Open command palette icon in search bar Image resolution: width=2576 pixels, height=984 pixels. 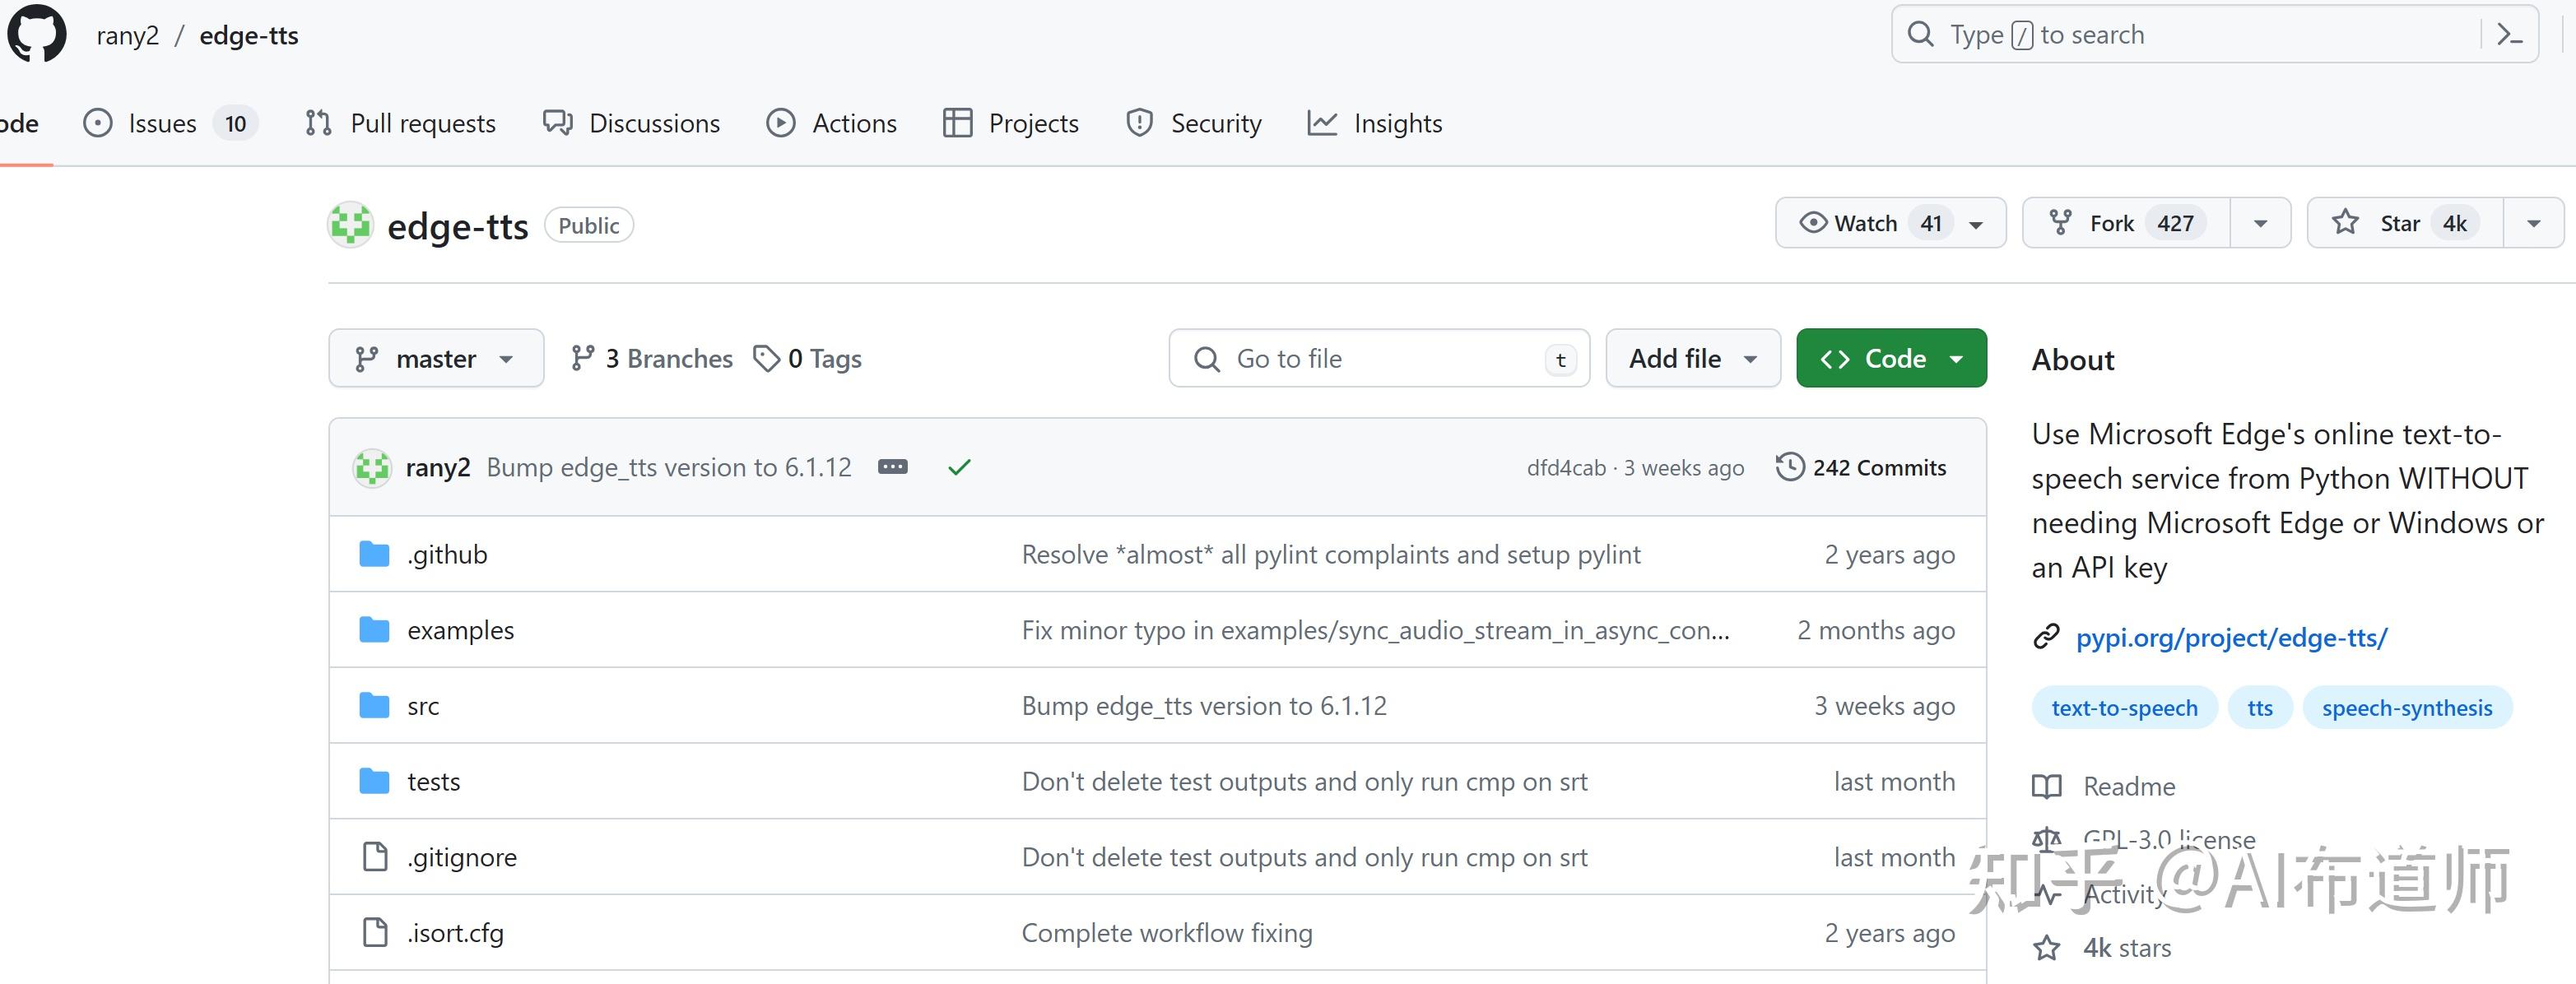2509,35
